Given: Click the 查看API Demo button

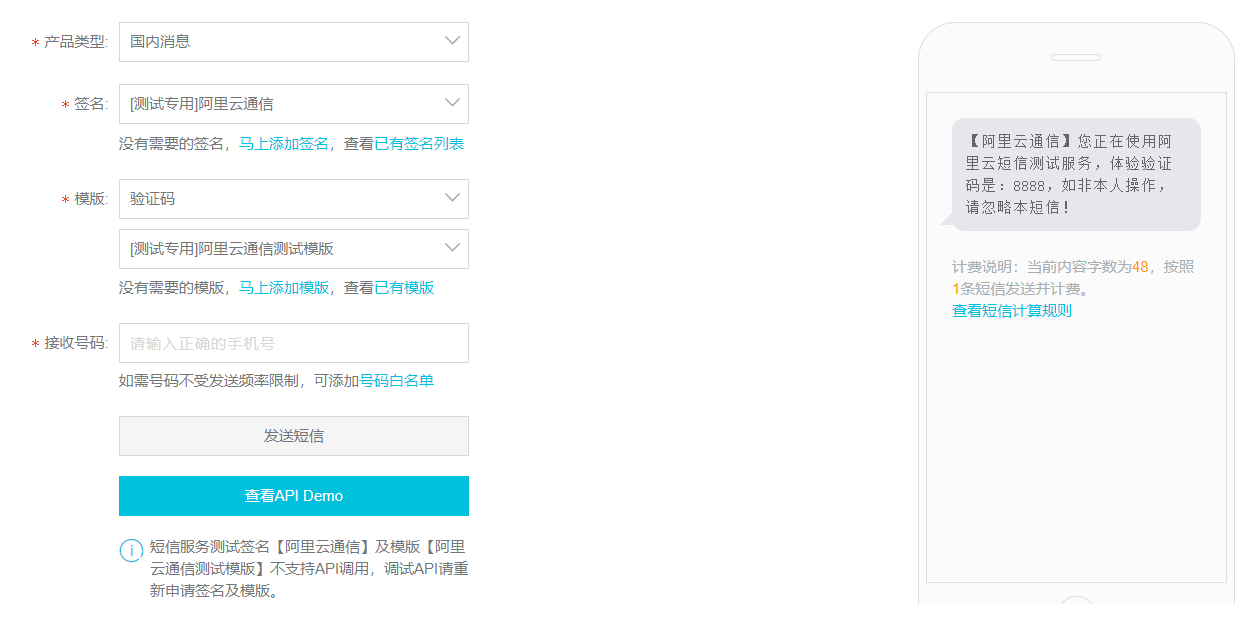Looking at the screenshot, I should pyautogui.click(x=293, y=496).
